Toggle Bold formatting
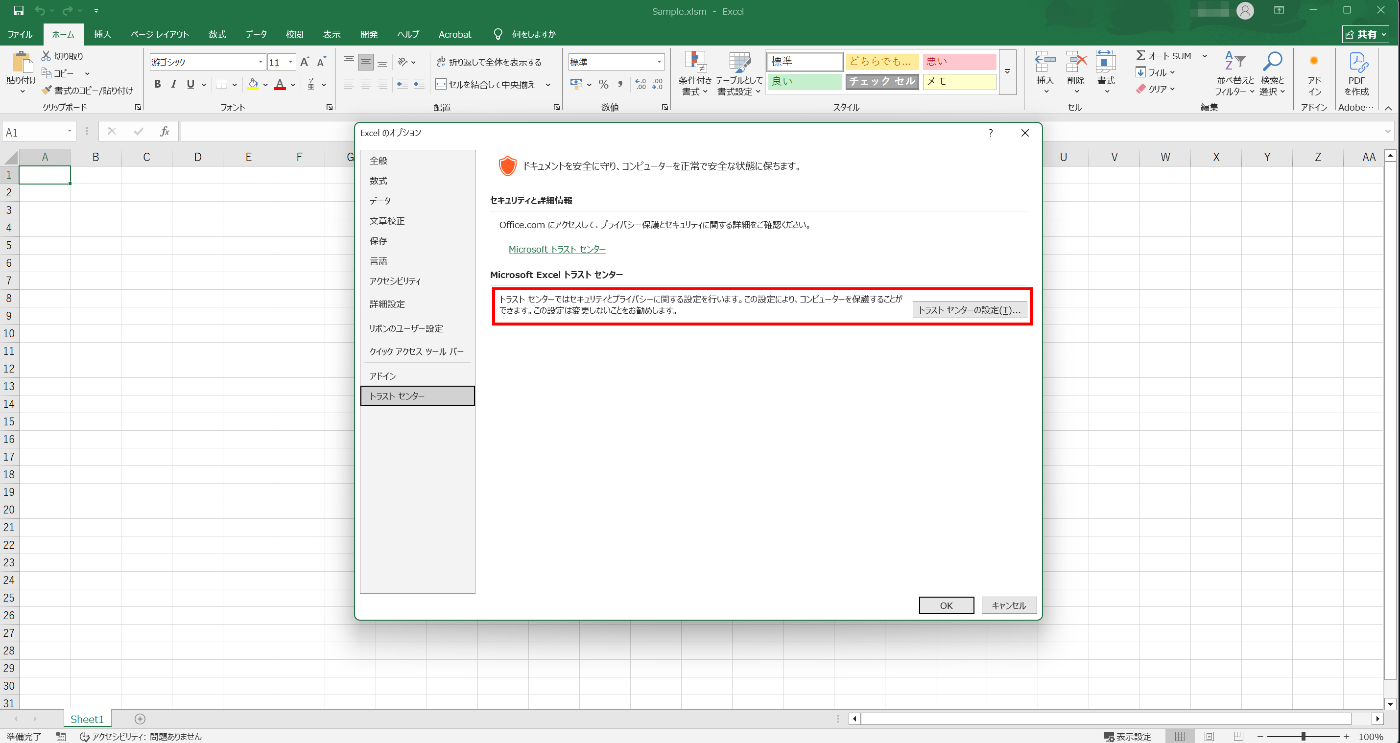The height and width of the screenshot is (743, 1400). click(x=157, y=85)
